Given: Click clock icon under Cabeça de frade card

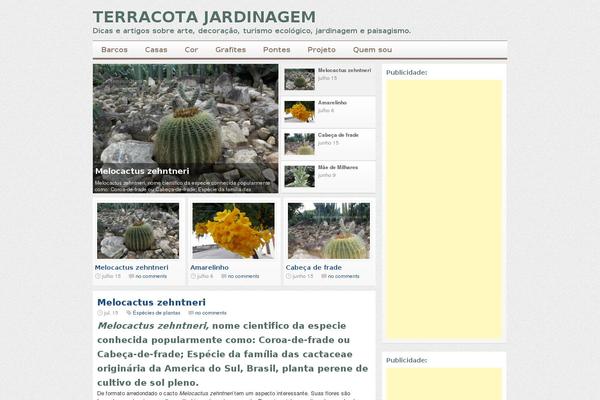Looking at the screenshot, I should (x=288, y=276).
